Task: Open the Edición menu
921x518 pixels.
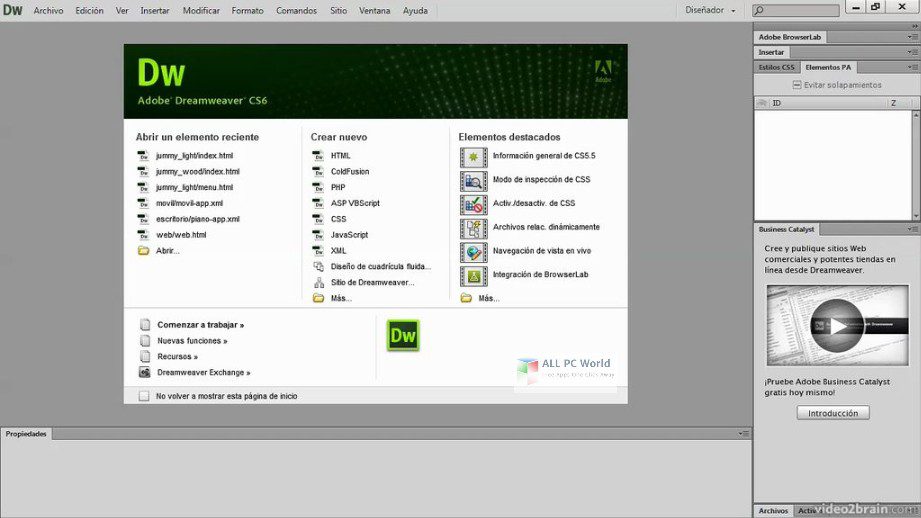Action: tap(89, 11)
